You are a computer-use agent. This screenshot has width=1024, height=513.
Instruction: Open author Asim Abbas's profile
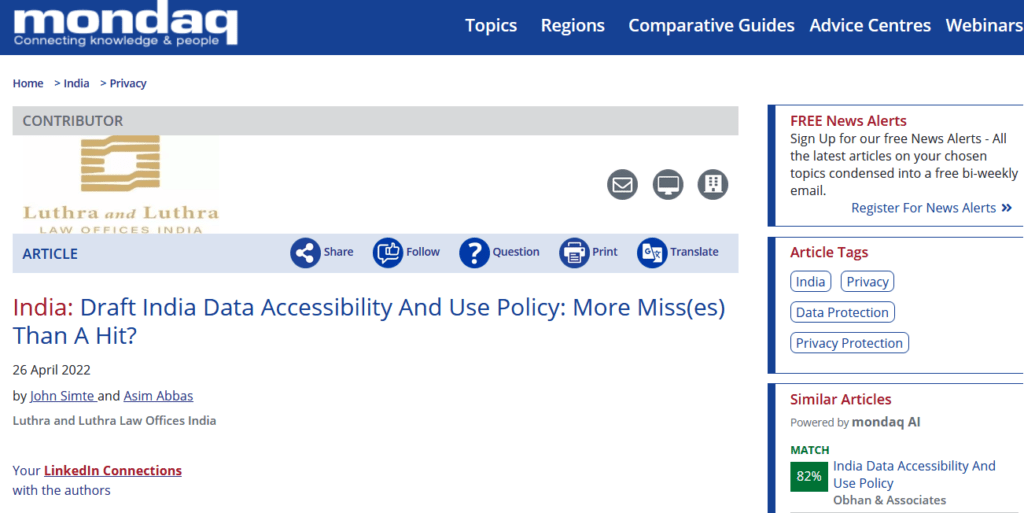click(158, 396)
